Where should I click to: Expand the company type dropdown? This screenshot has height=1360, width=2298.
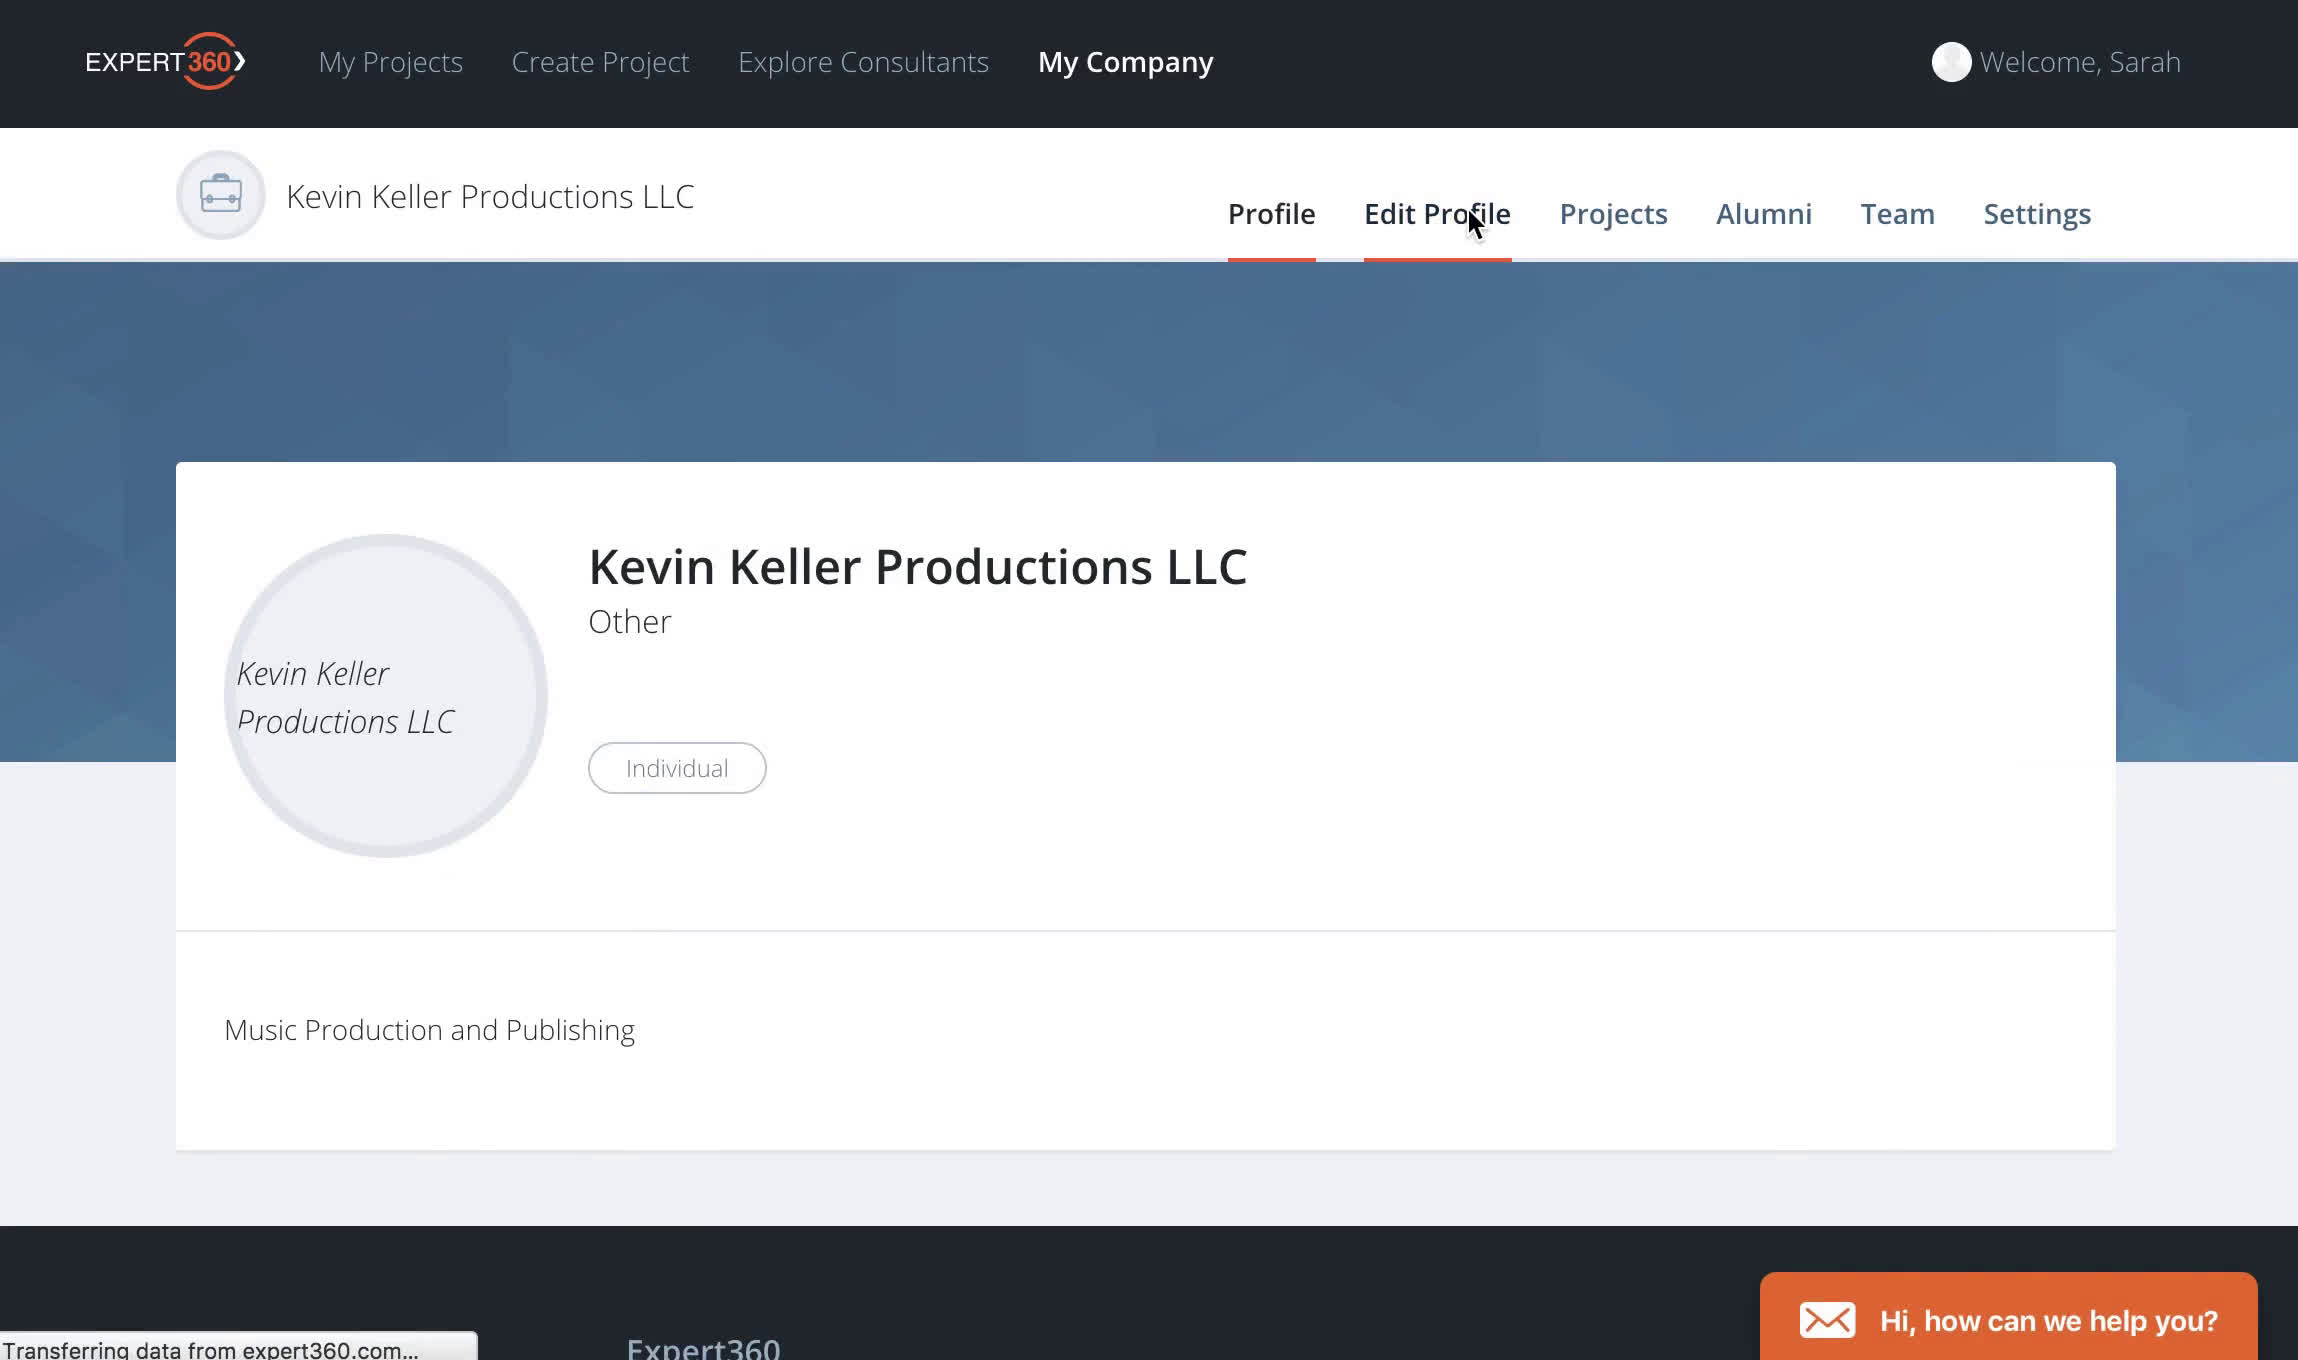click(628, 622)
